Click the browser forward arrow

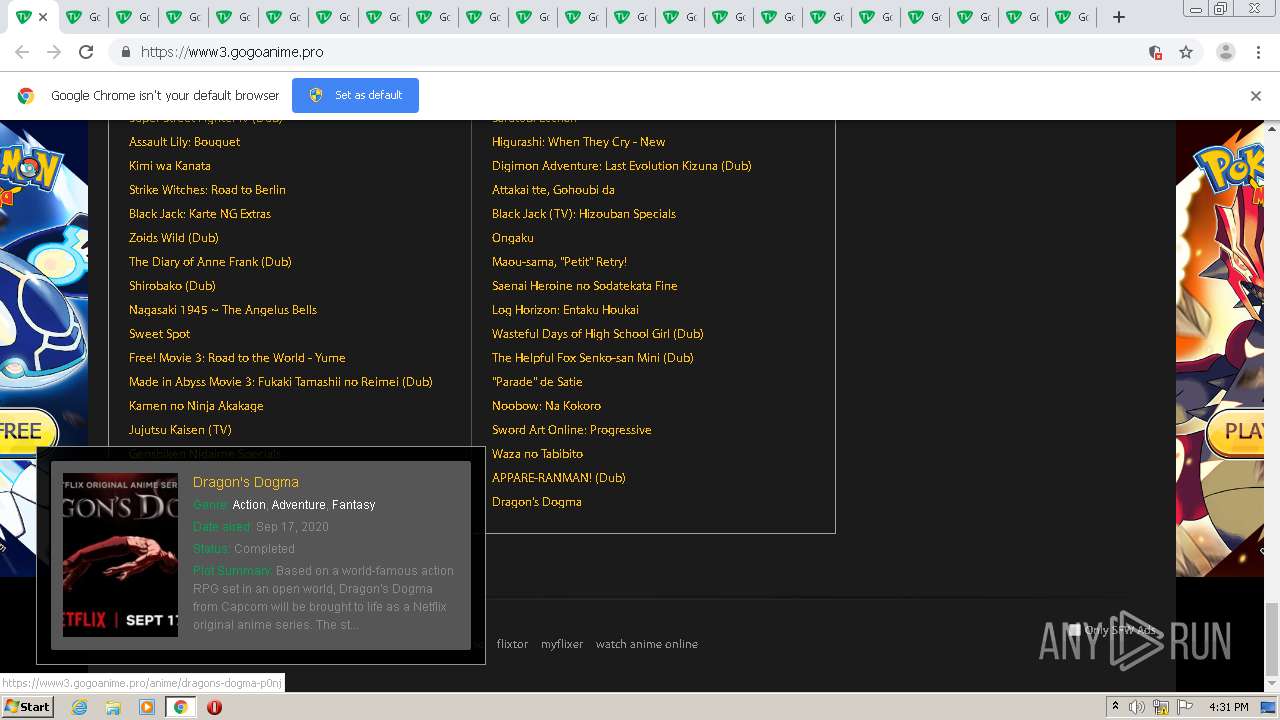[x=54, y=52]
